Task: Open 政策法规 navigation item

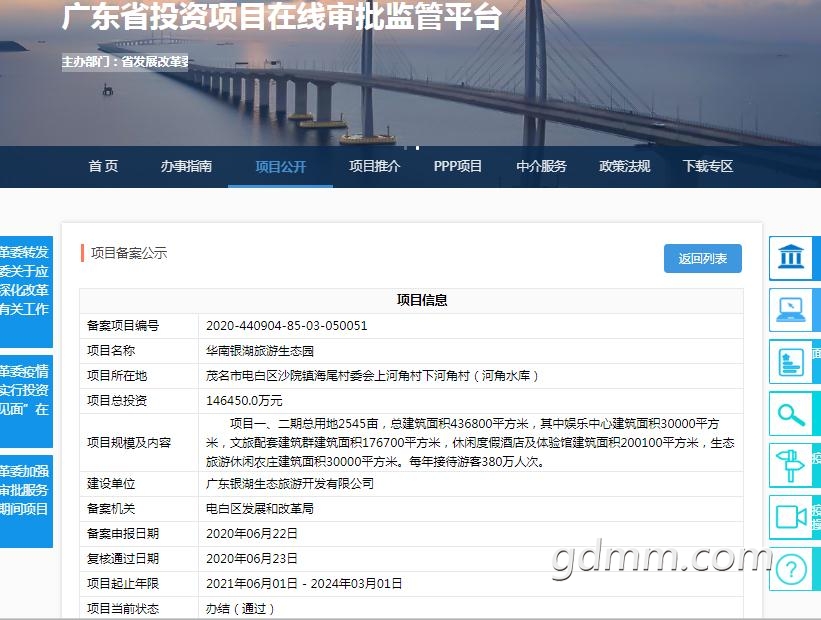Action: (x=625, y=167)
